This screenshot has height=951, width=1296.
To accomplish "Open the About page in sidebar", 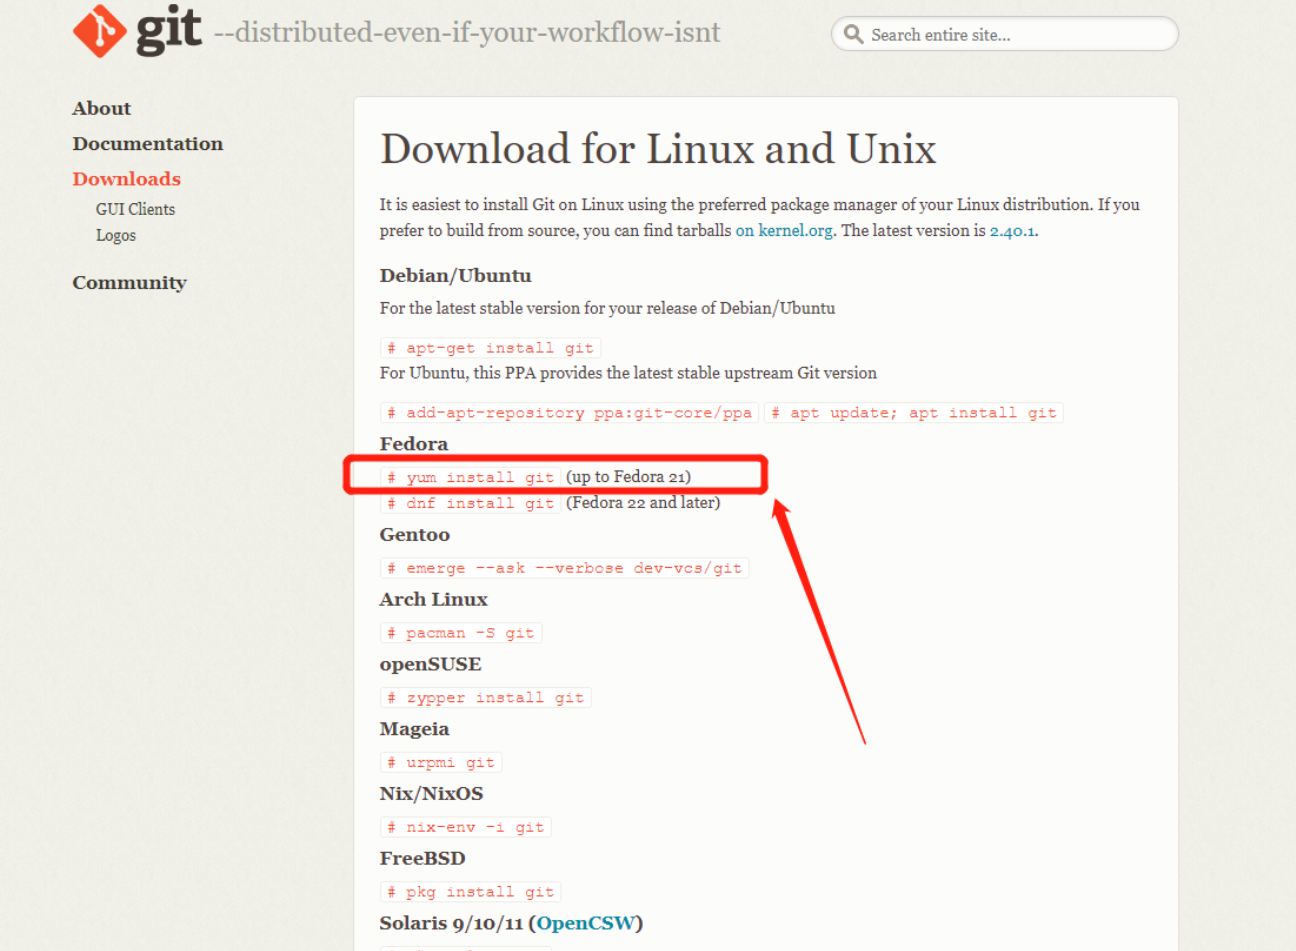I will pos(101,108).
